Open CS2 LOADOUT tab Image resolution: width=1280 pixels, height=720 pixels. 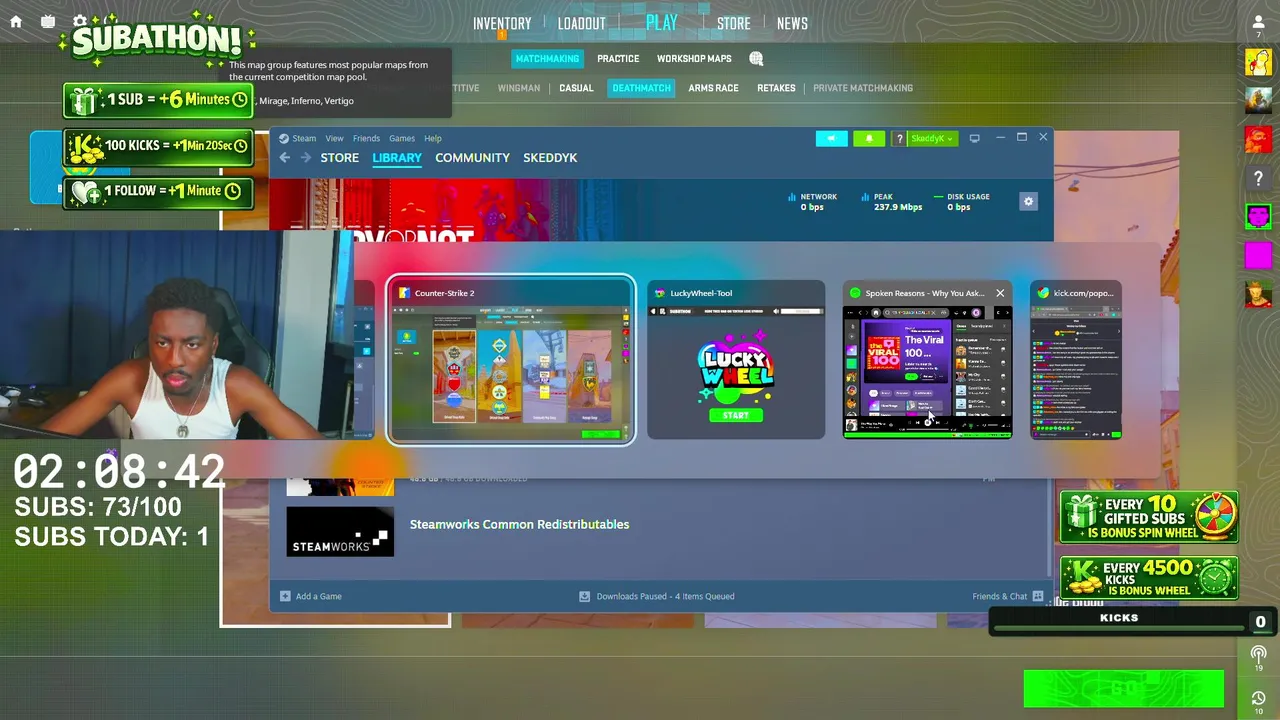(581, 23)
